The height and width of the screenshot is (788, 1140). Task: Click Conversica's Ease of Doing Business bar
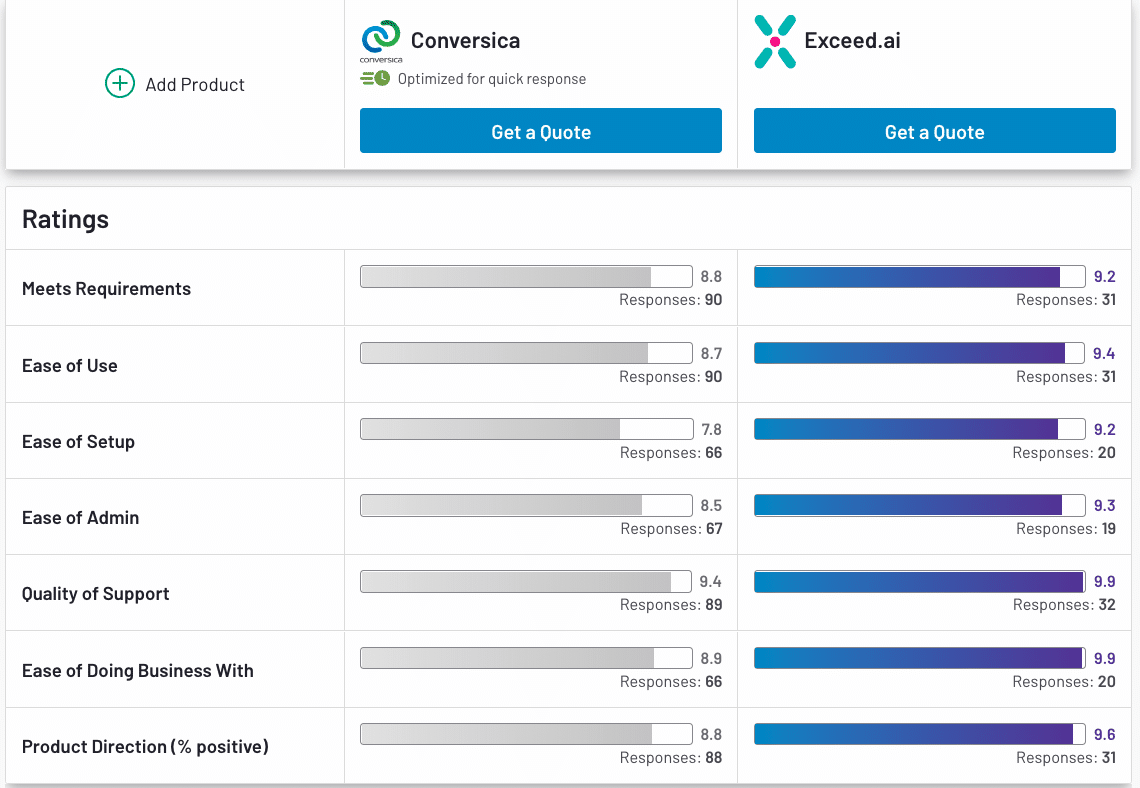point(526,658)
